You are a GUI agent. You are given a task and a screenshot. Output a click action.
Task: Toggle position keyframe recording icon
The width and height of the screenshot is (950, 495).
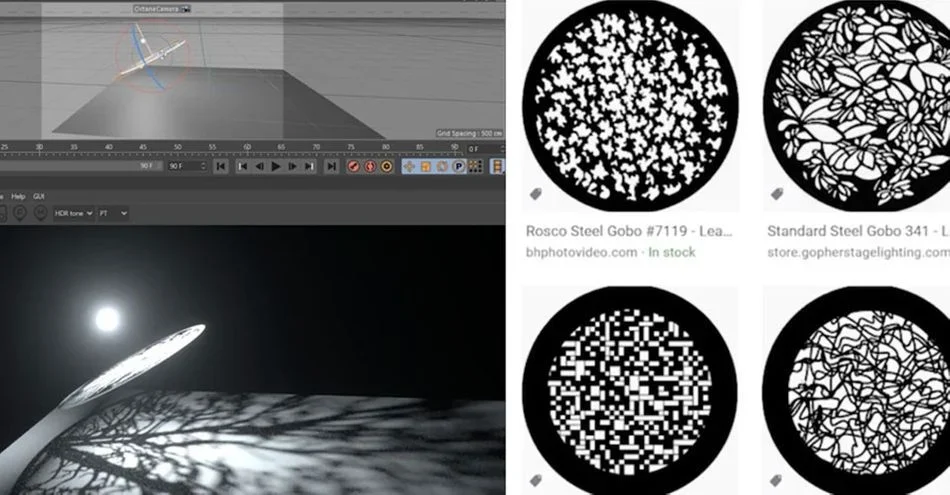409,166
